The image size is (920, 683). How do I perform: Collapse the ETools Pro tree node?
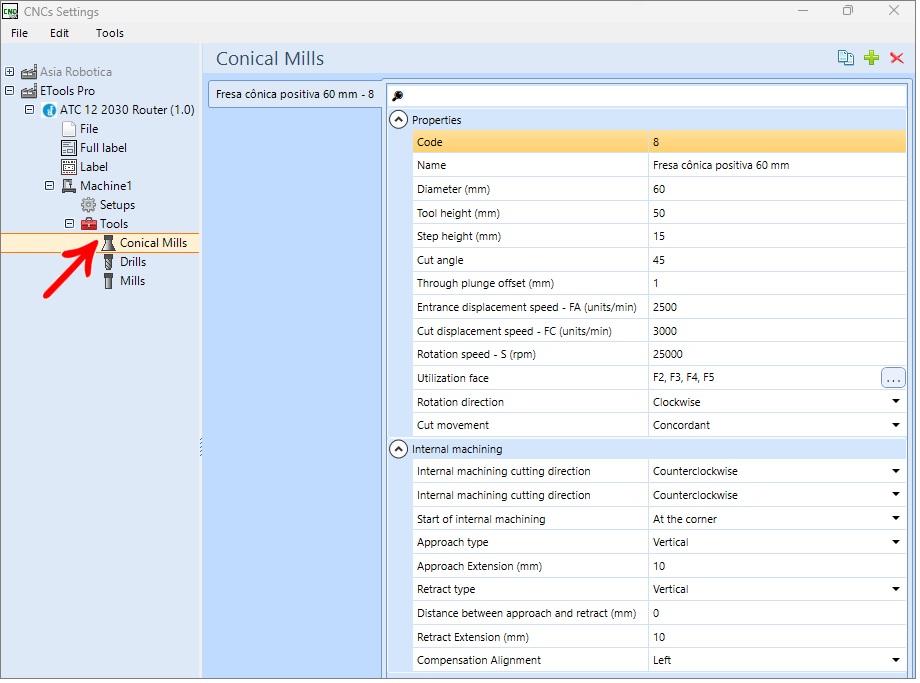(x=9, y=91)
